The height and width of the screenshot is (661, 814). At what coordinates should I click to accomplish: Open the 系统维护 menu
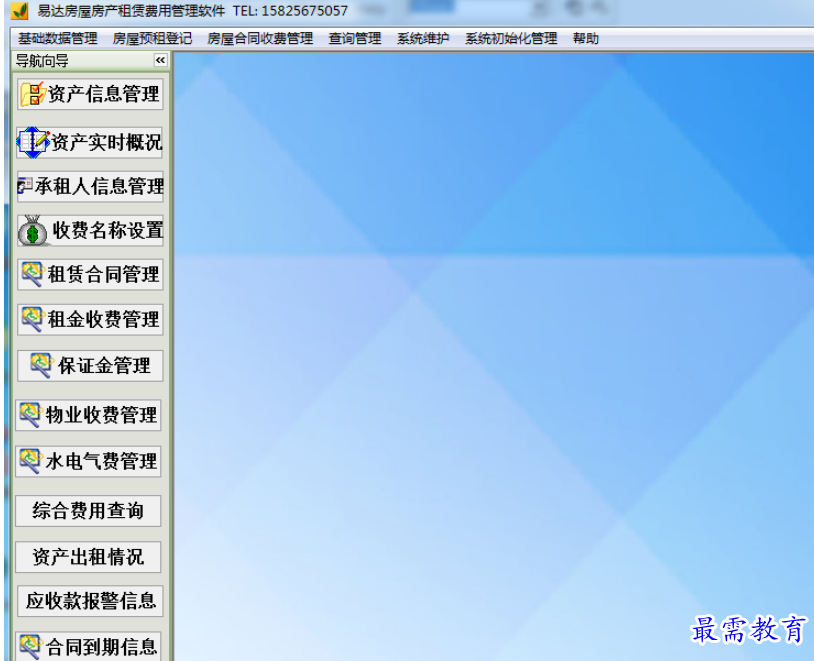423,38
